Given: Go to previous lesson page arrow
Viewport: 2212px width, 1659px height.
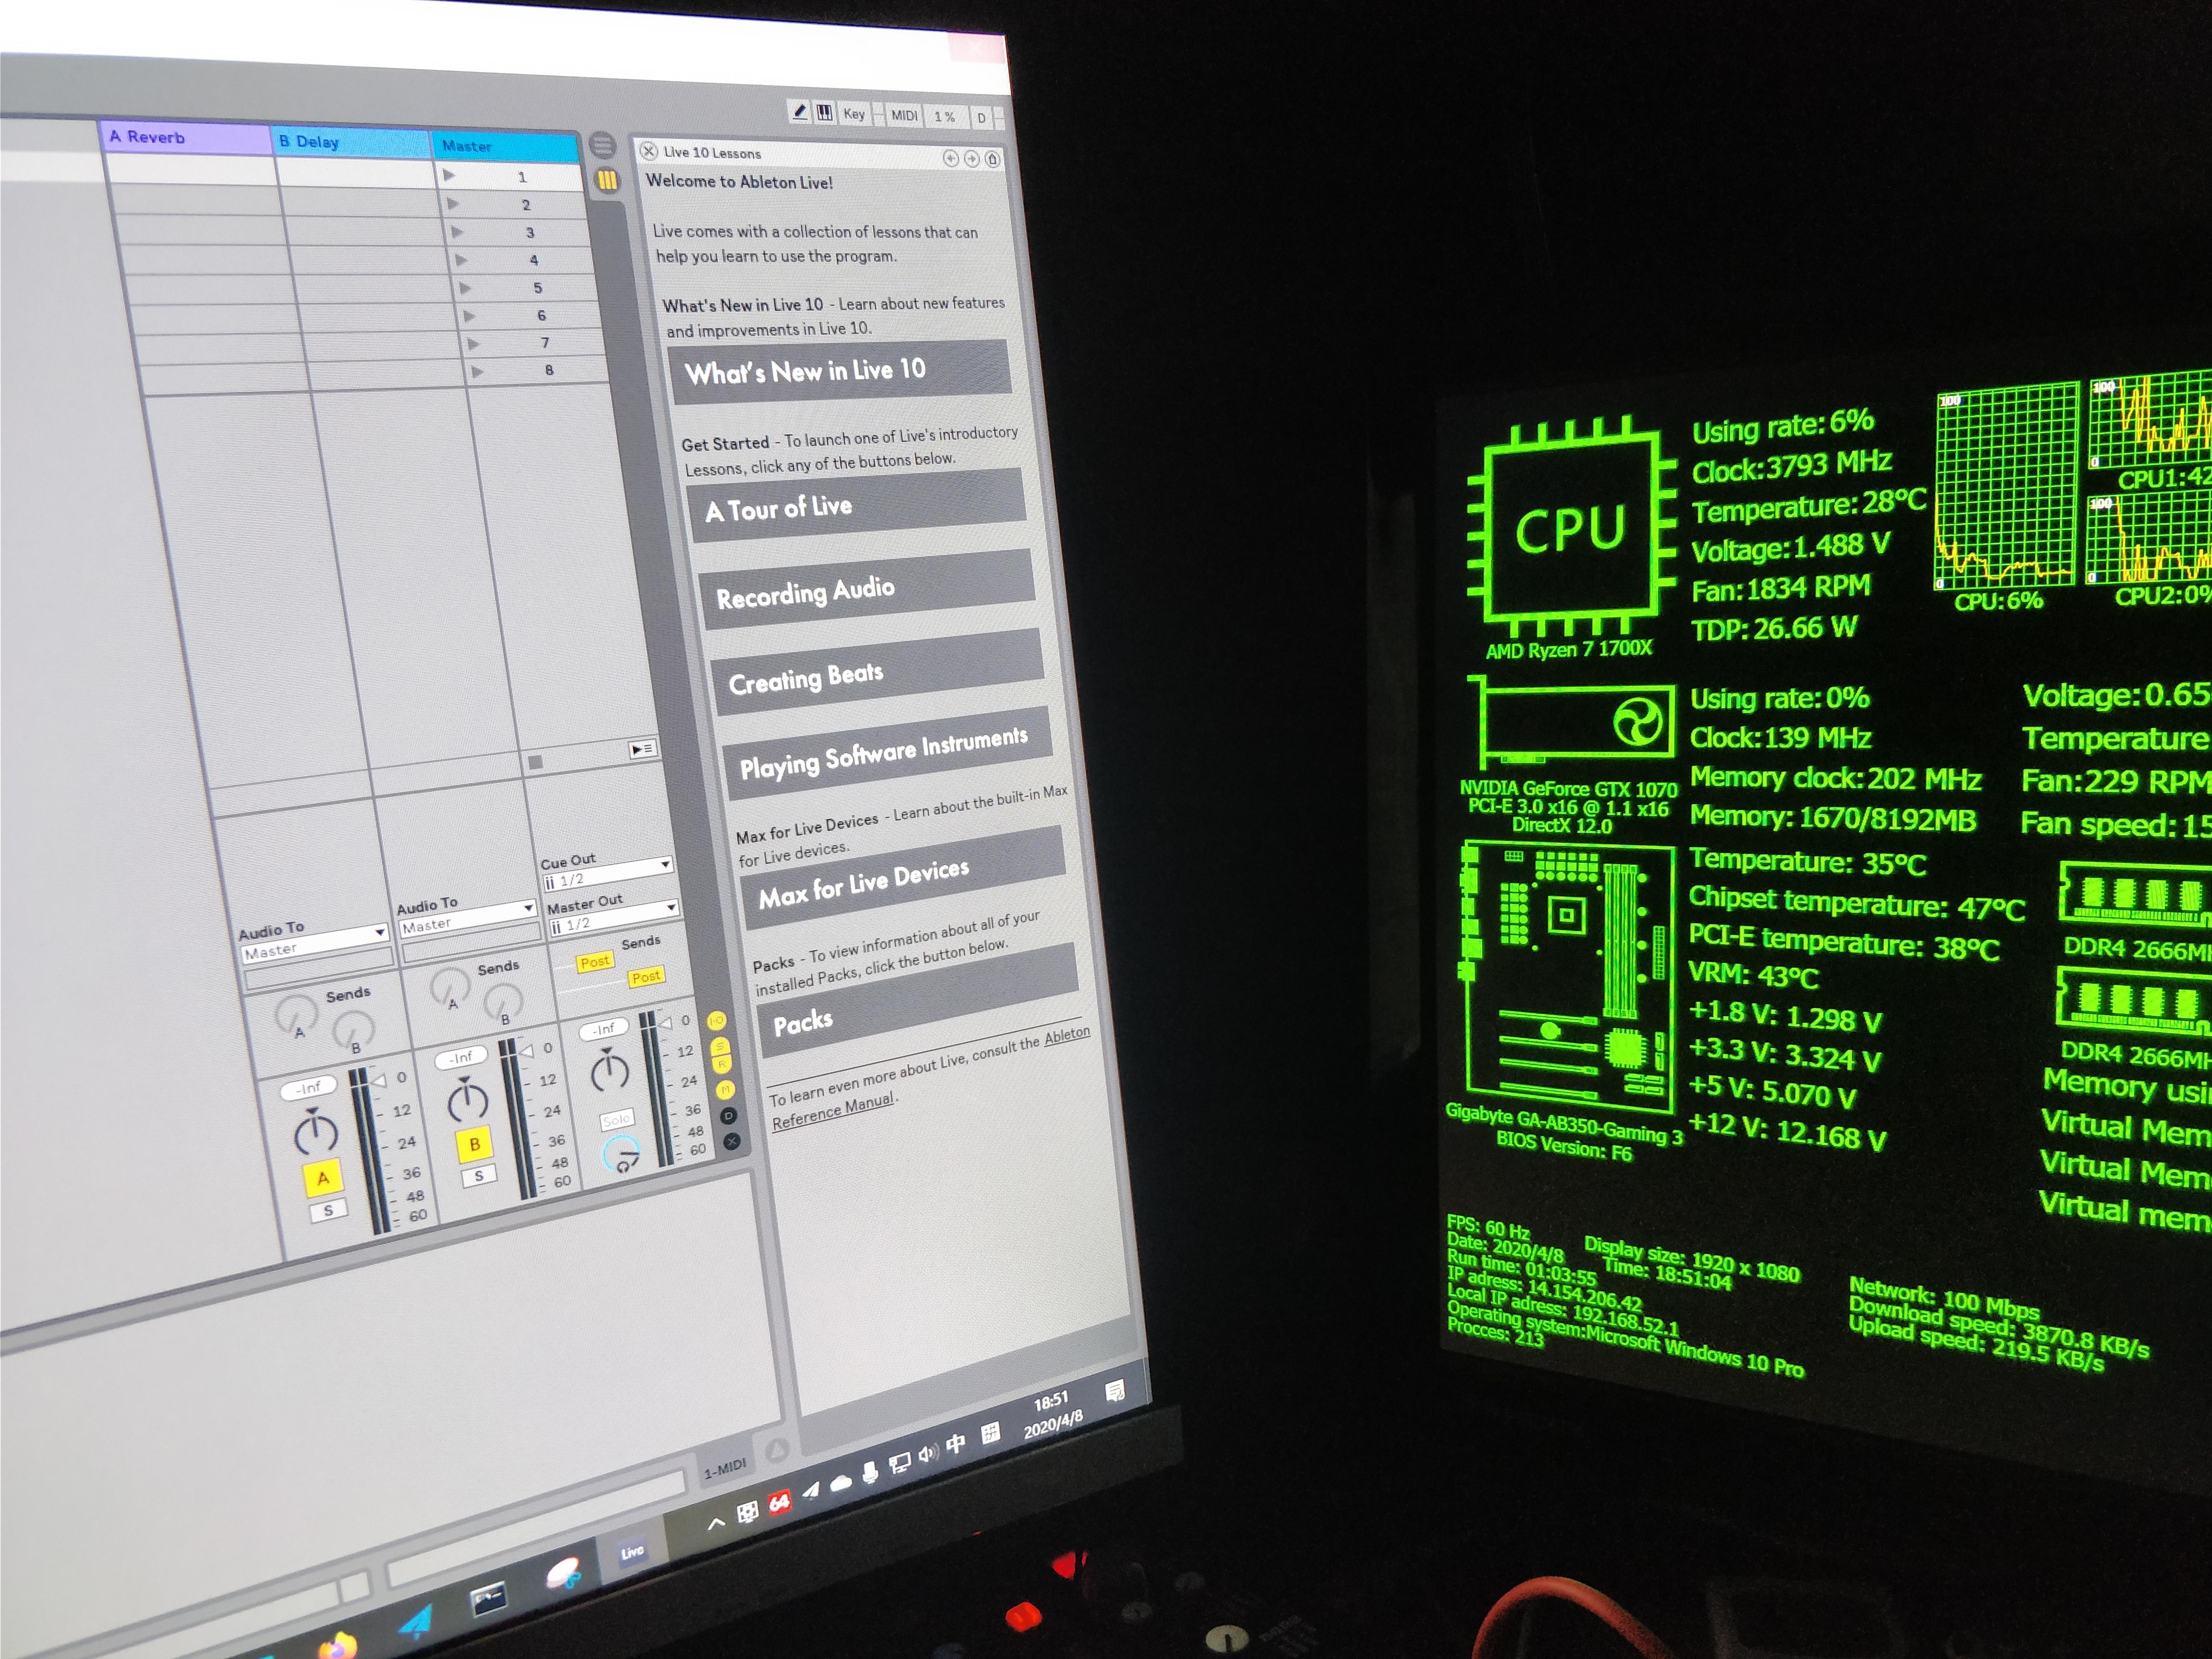Looking at the screenshot, I should tap(950, 158).
